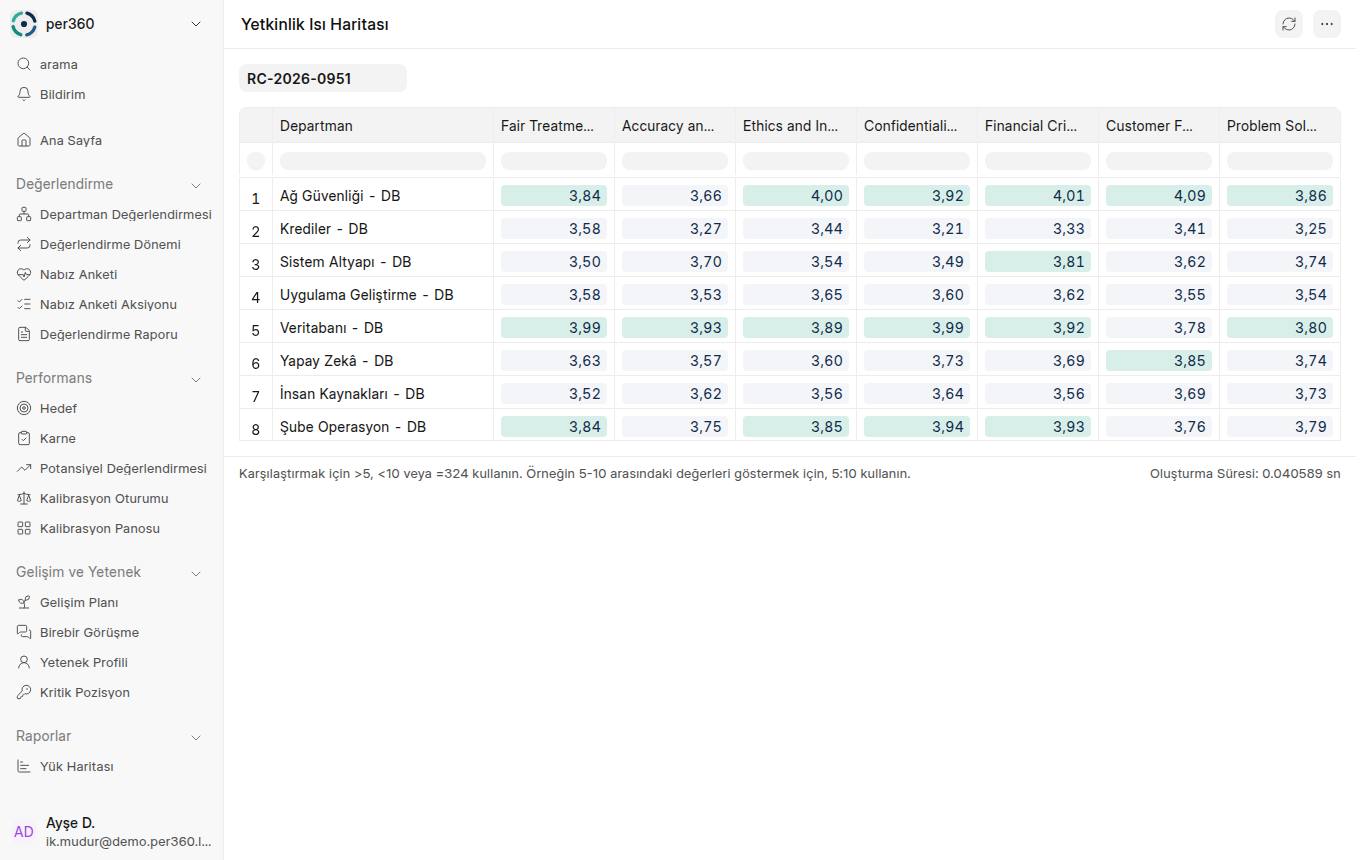The width and height of the screenshot is (1366, 860).
Task: Open Hedef target icon
Action: click(24, 408)
